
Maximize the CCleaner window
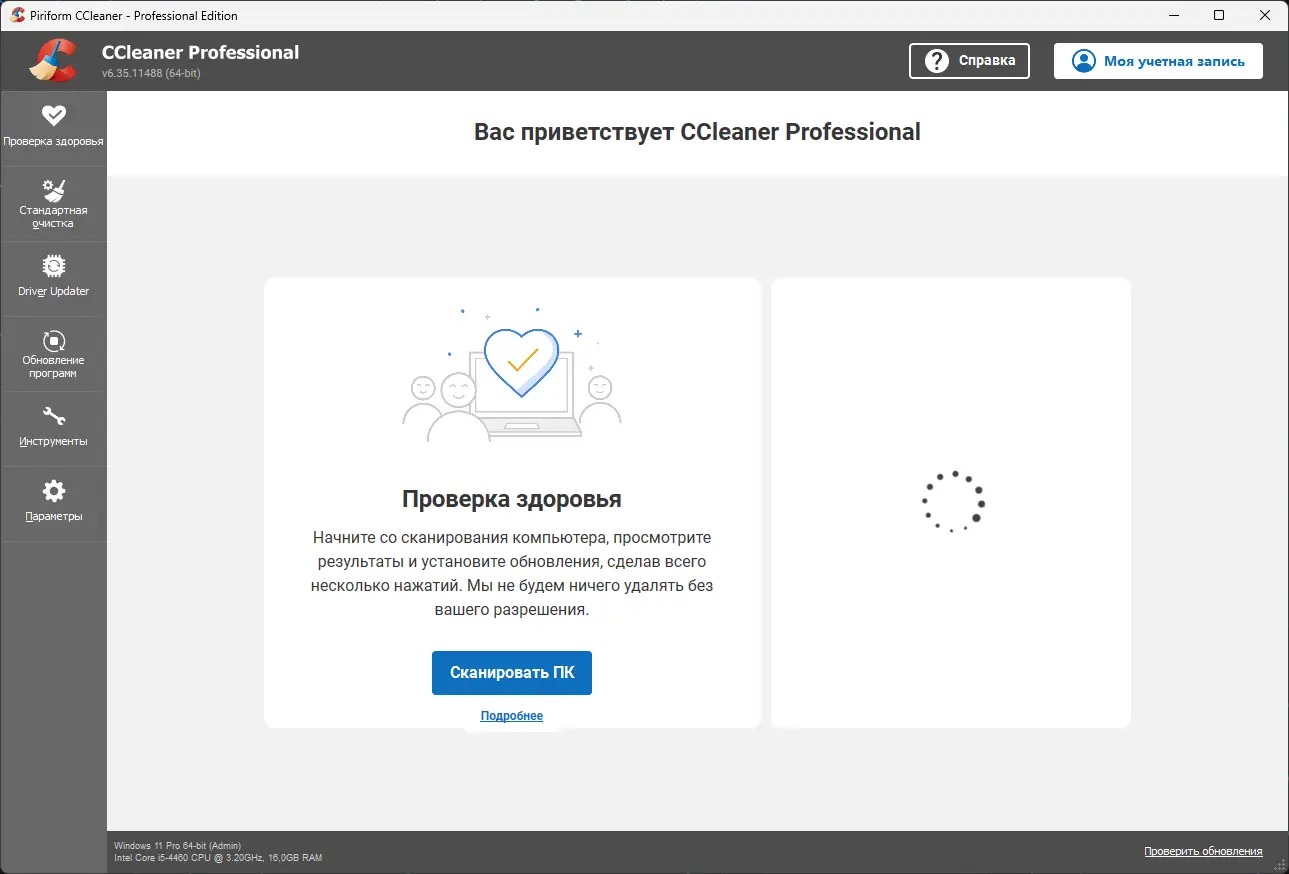[1219, 15]
